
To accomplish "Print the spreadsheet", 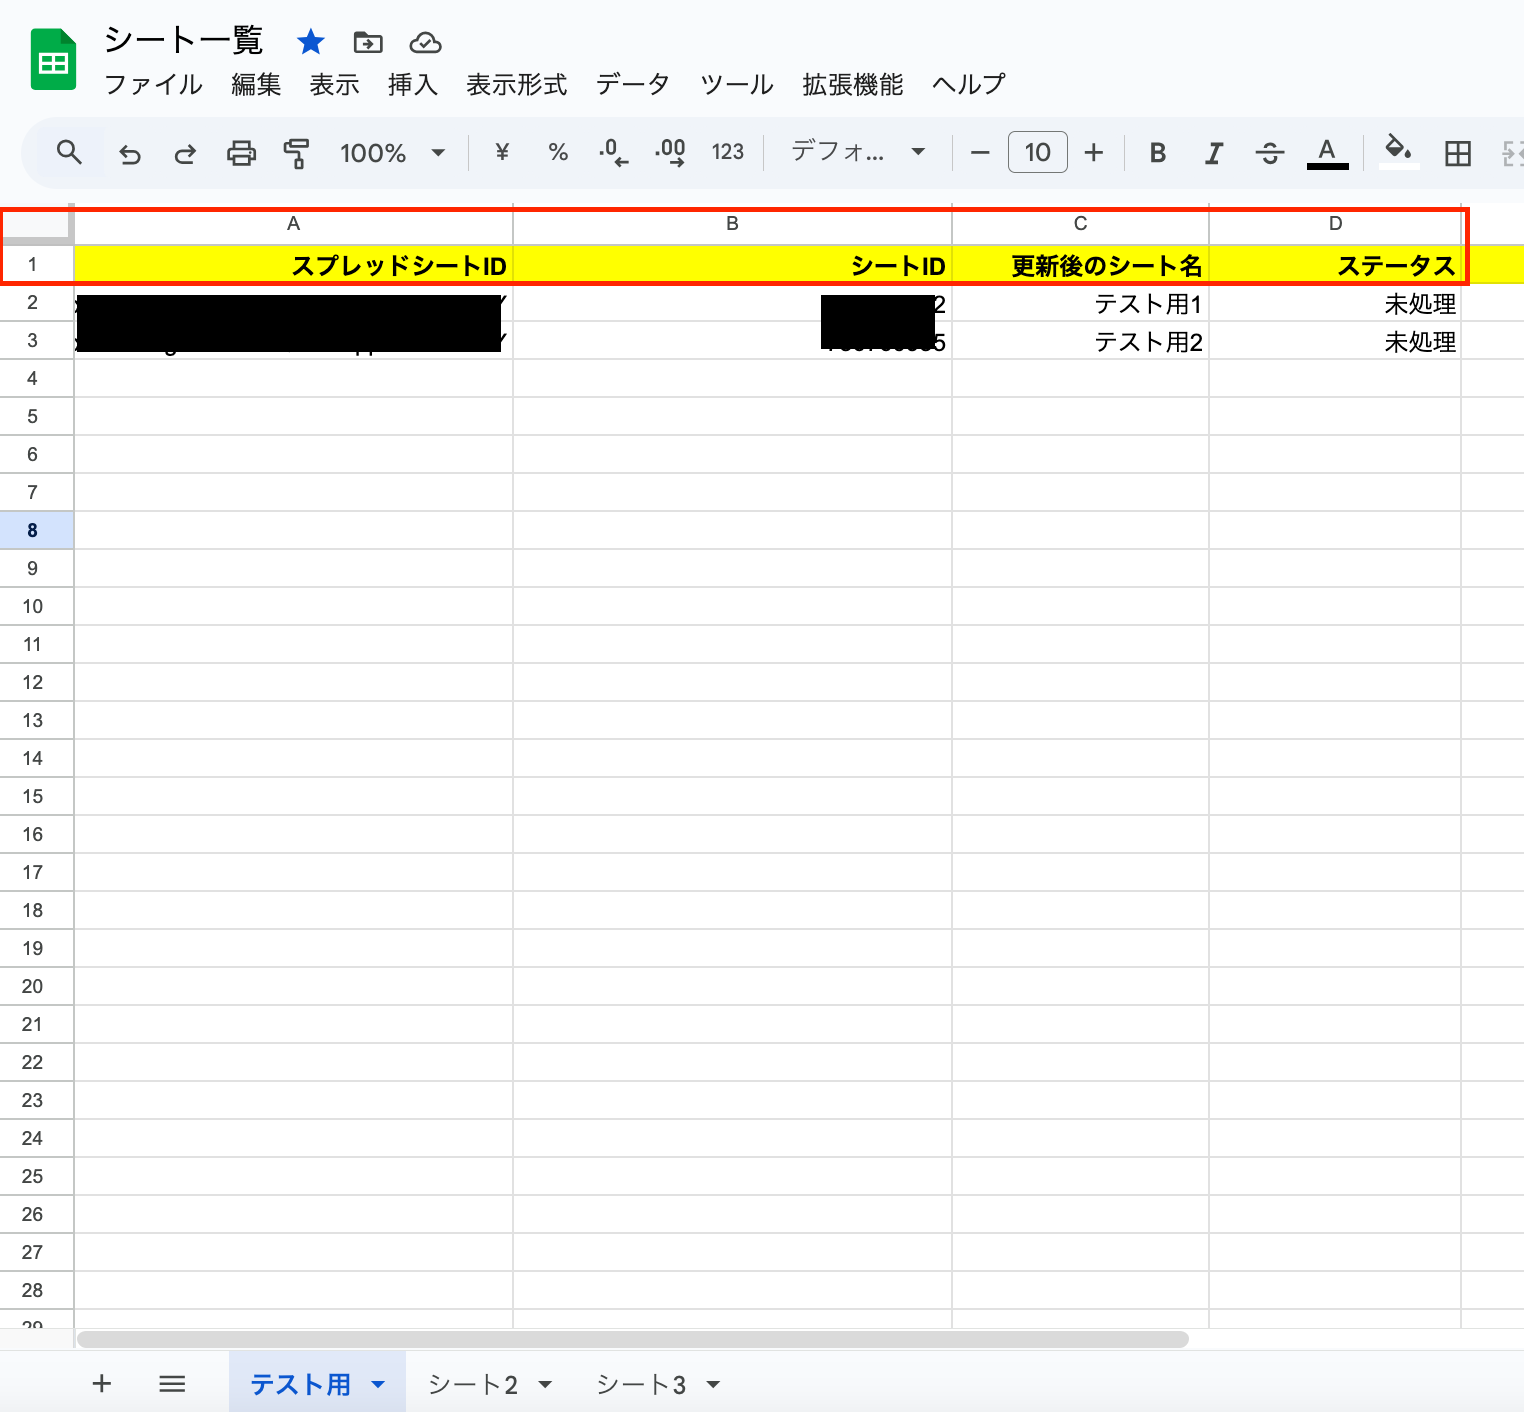I will (241, 153).
